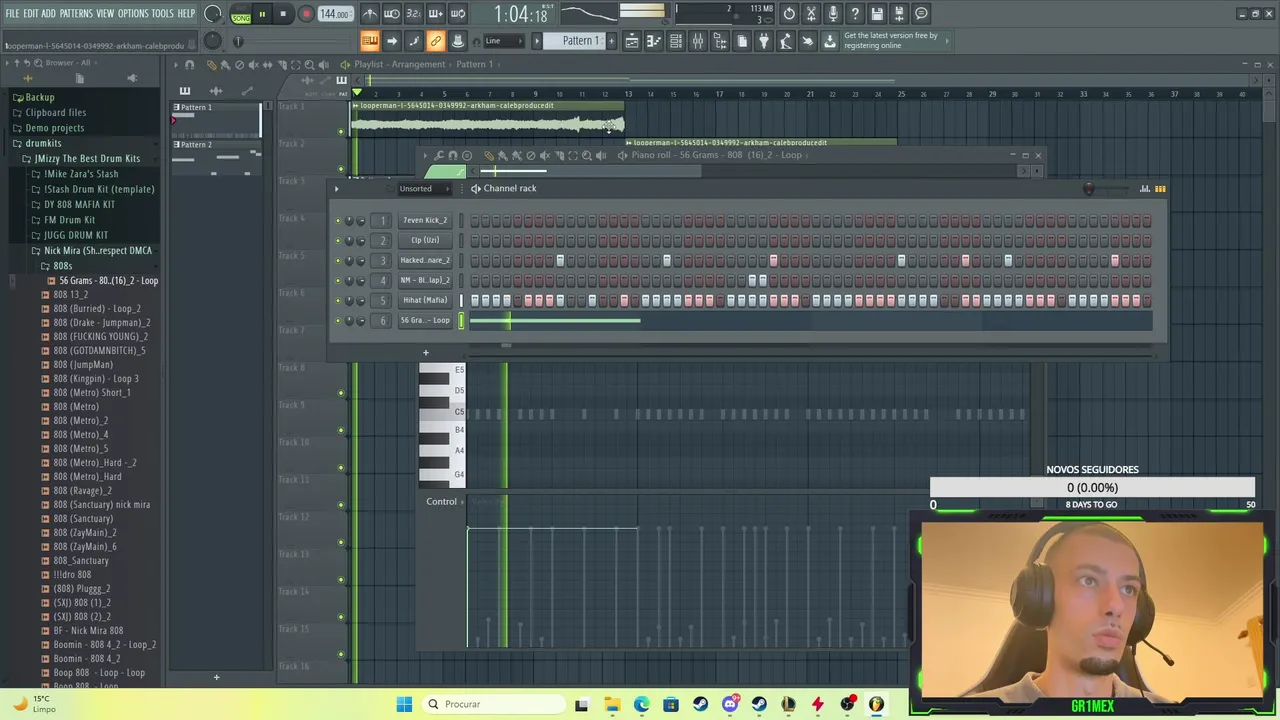1280x720 pixels.
Task: Open the ADD menu
Action: (48, 13)
